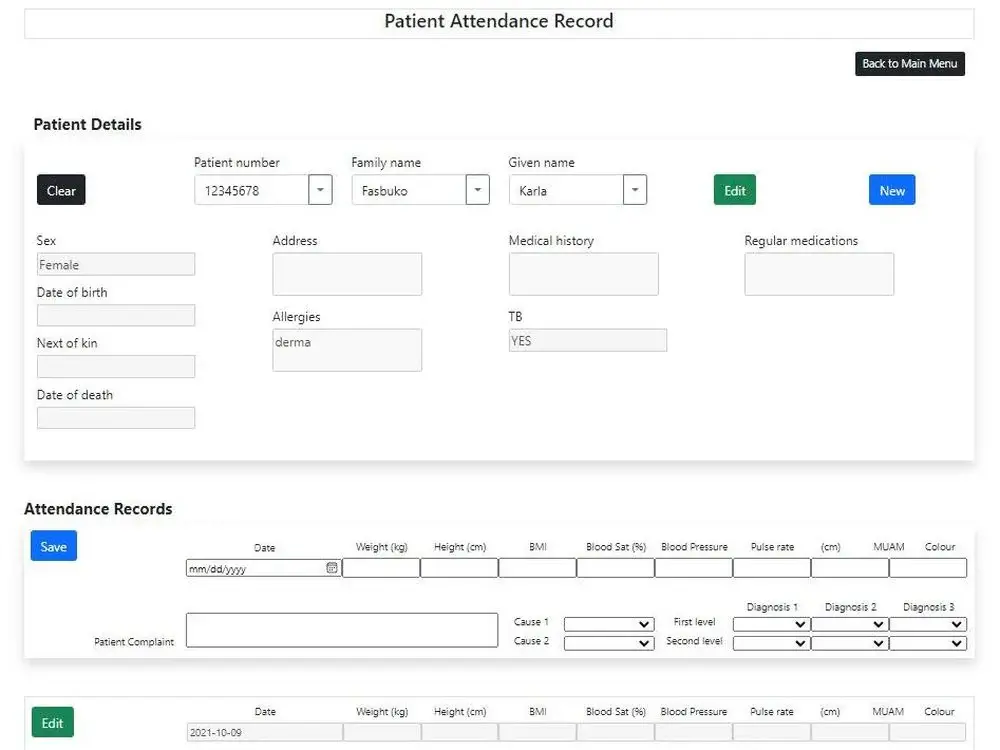Open Diagnosis 2 Second level dropdown
Image resolution: width=1000 pixels, height=750 pixels.
tap(849, 643)
